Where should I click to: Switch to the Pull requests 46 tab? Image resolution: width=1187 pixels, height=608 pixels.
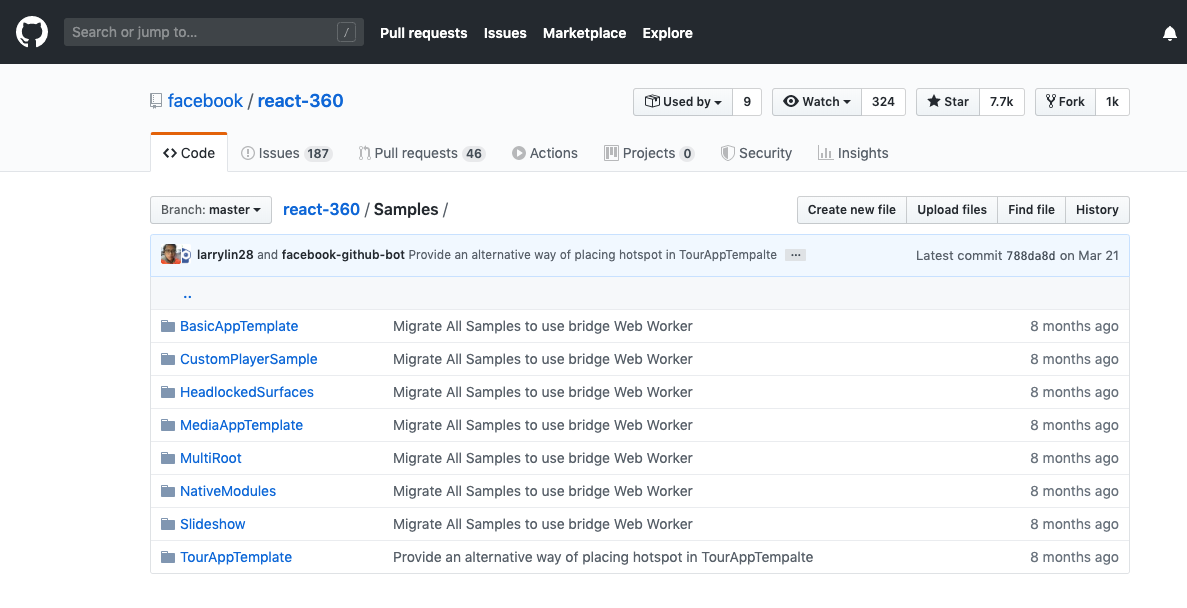(421, 153)
